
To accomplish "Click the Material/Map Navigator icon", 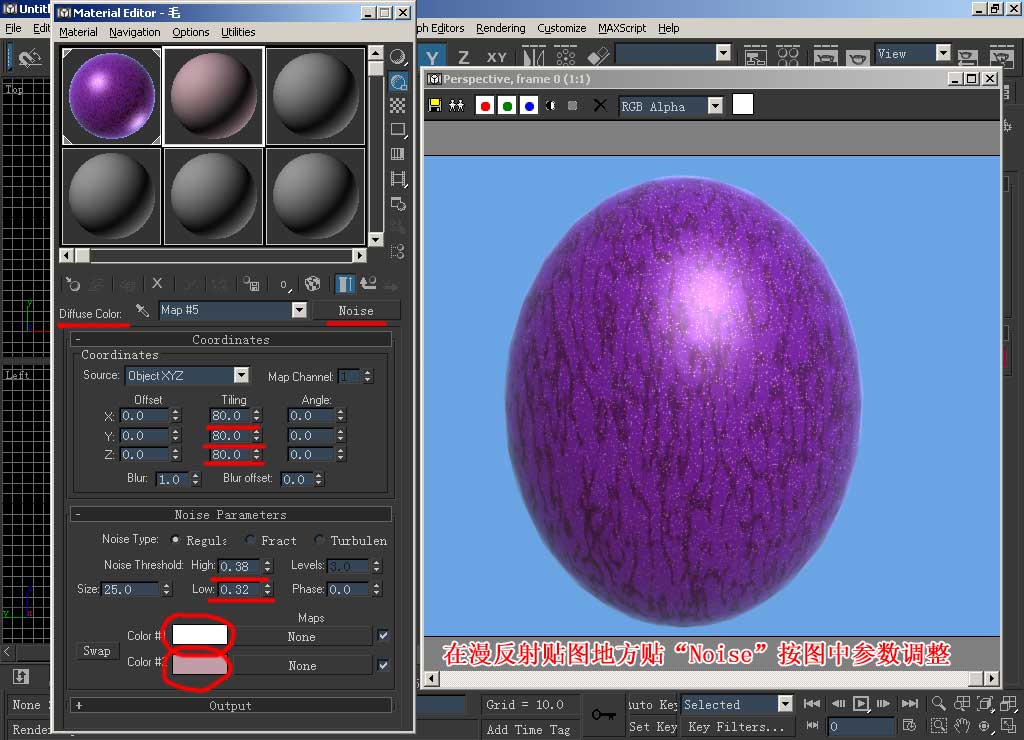I will [x=398, y=251].
